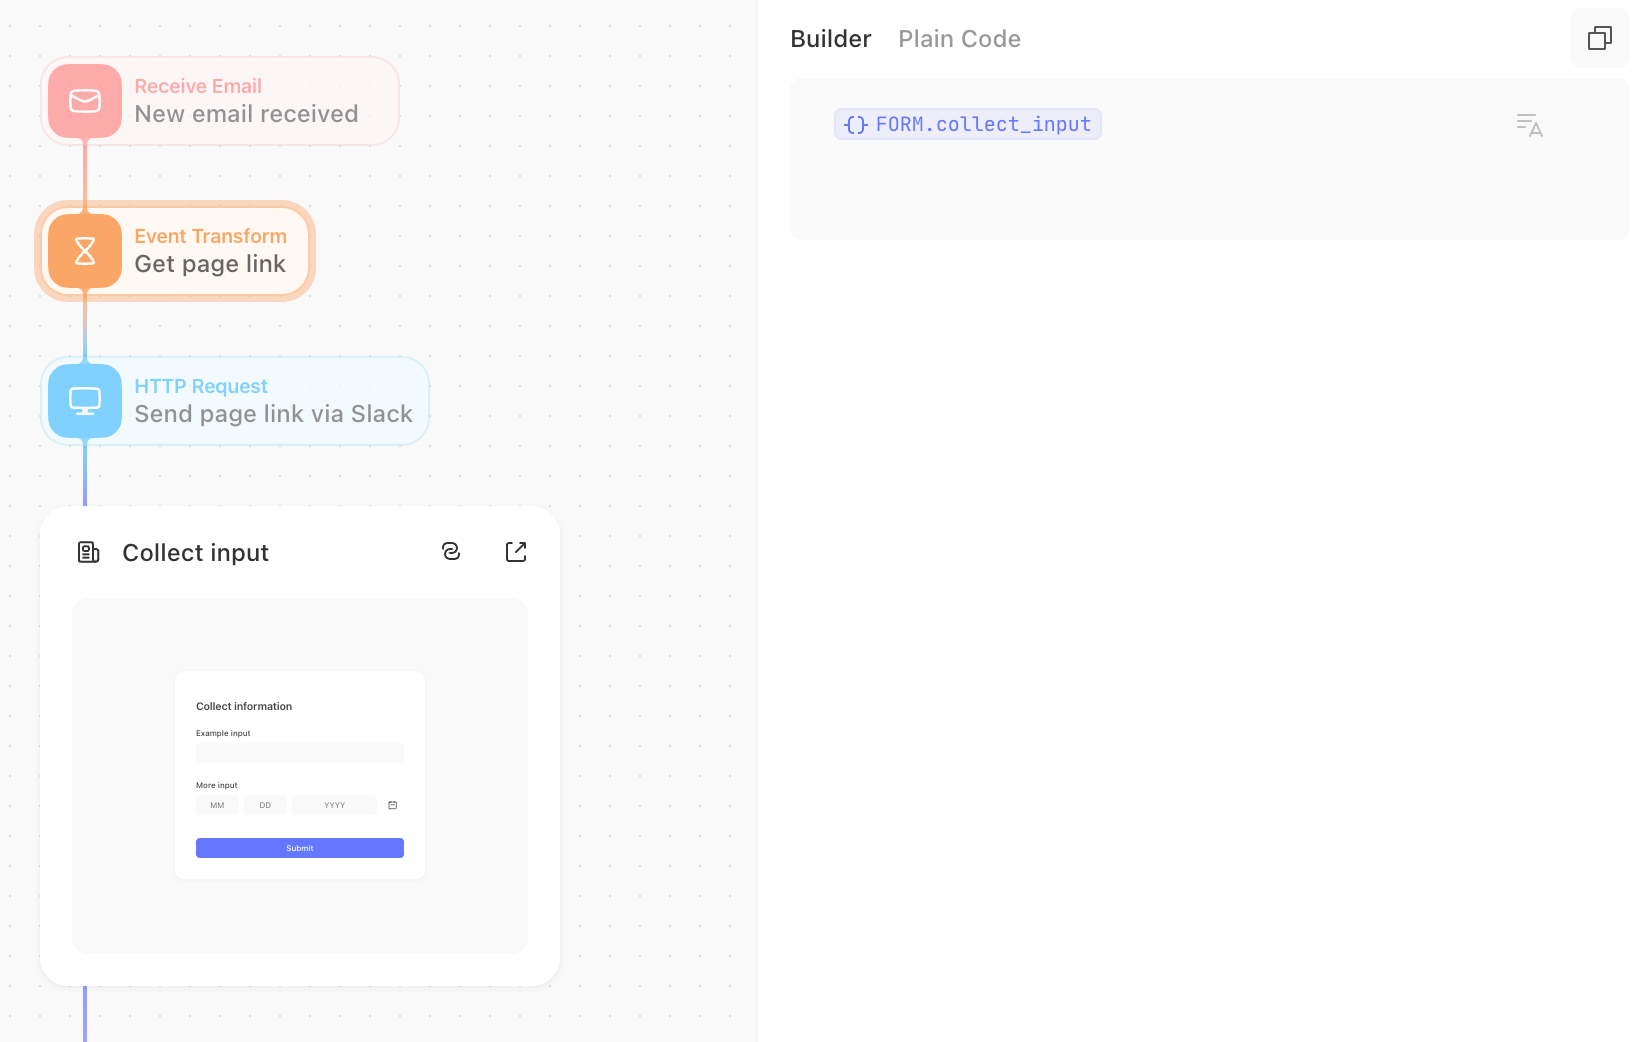Image resolution: width=1650 pixels, height=1042 pixels.
Task: Select the New email received node
Action: pyautogui.click(x=220, y=101)
